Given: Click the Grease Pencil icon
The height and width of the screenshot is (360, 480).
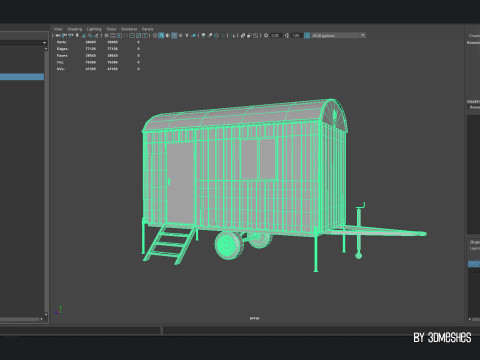Looking at the screenshot, I should (x=96, y=35).
